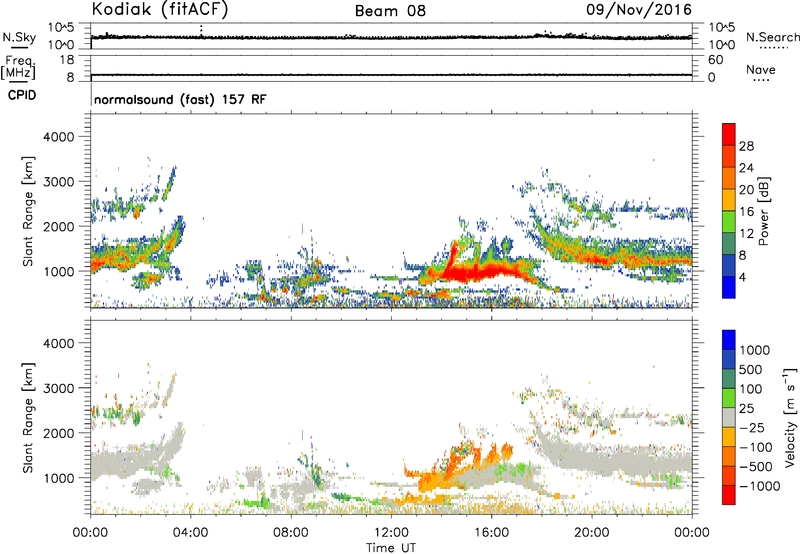
Task: Click the 'Power [dB]' colorbar label
Action: point(764,211)
